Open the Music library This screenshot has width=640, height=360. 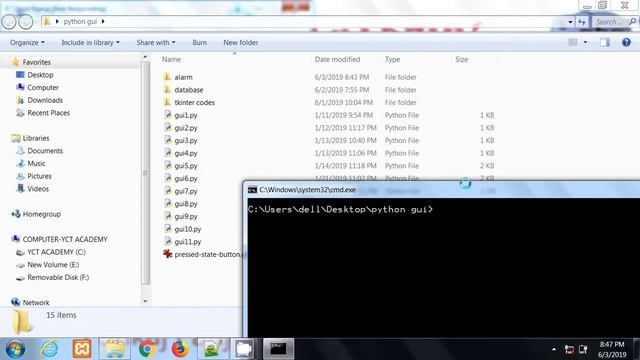[x=31, y=163]
